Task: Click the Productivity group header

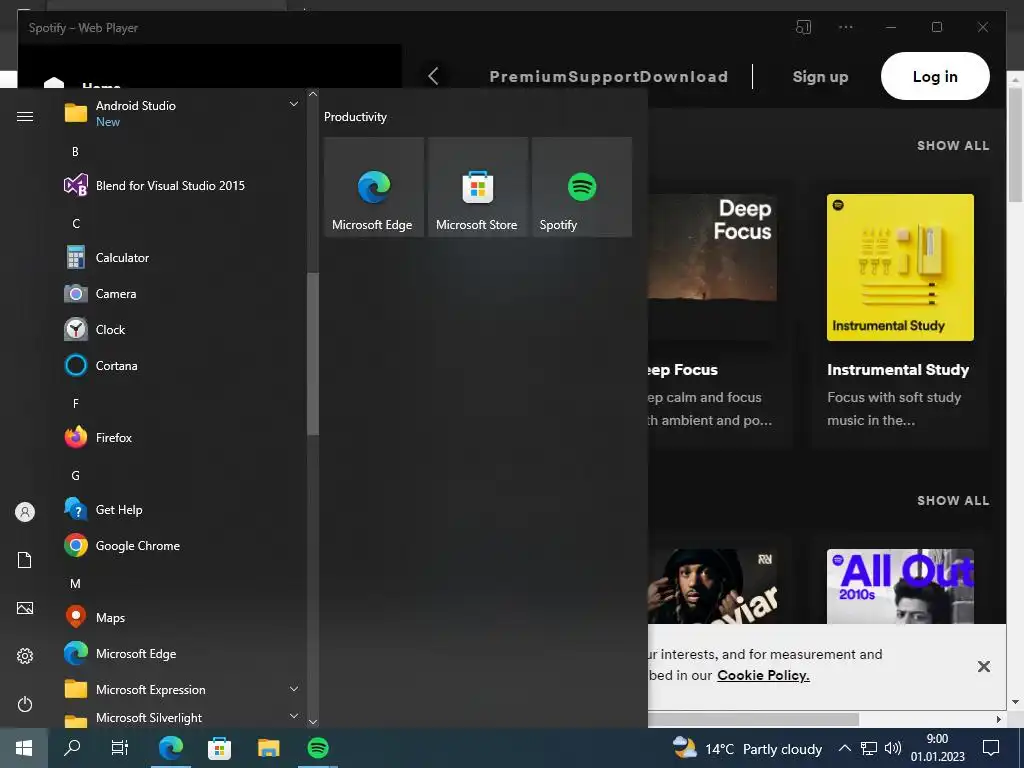Action: pos(355,117)
